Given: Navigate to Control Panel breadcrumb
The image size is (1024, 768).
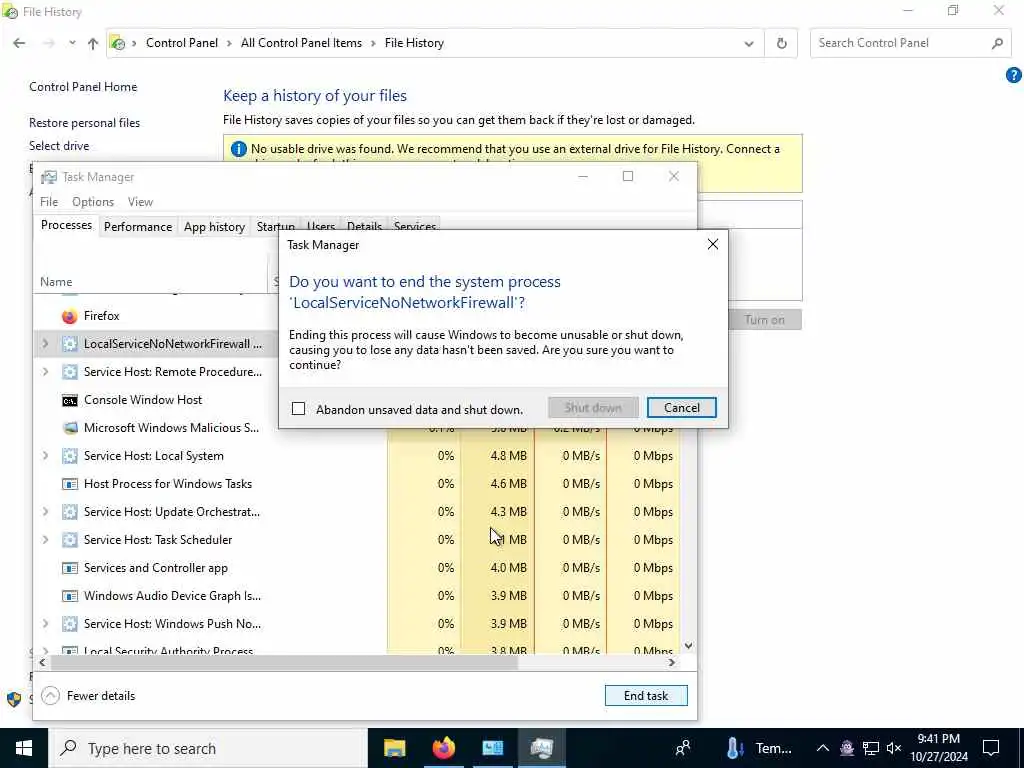Looking at the screenshot, I should 182,43.
